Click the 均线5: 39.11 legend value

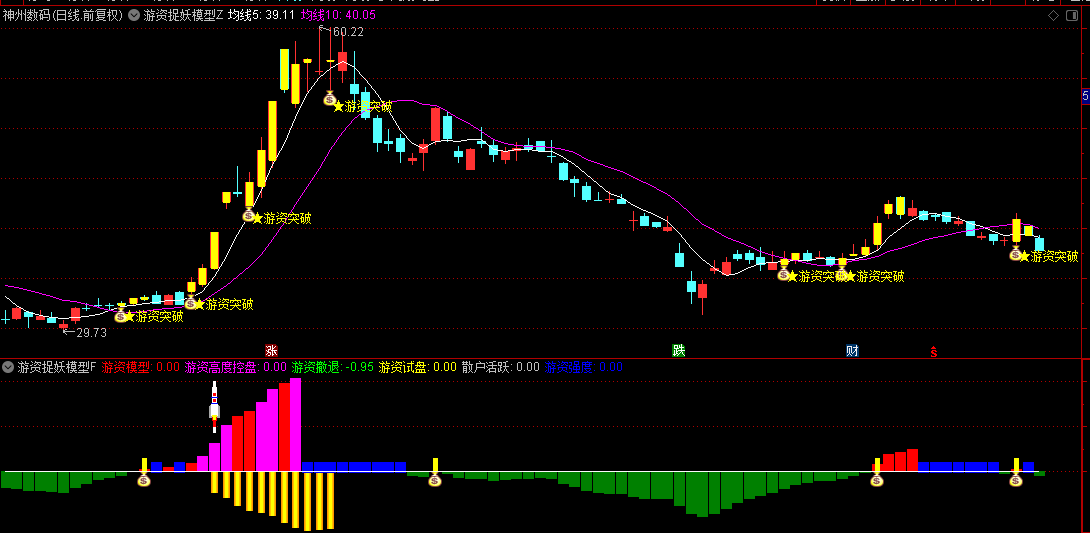click(x=261, y=16)
